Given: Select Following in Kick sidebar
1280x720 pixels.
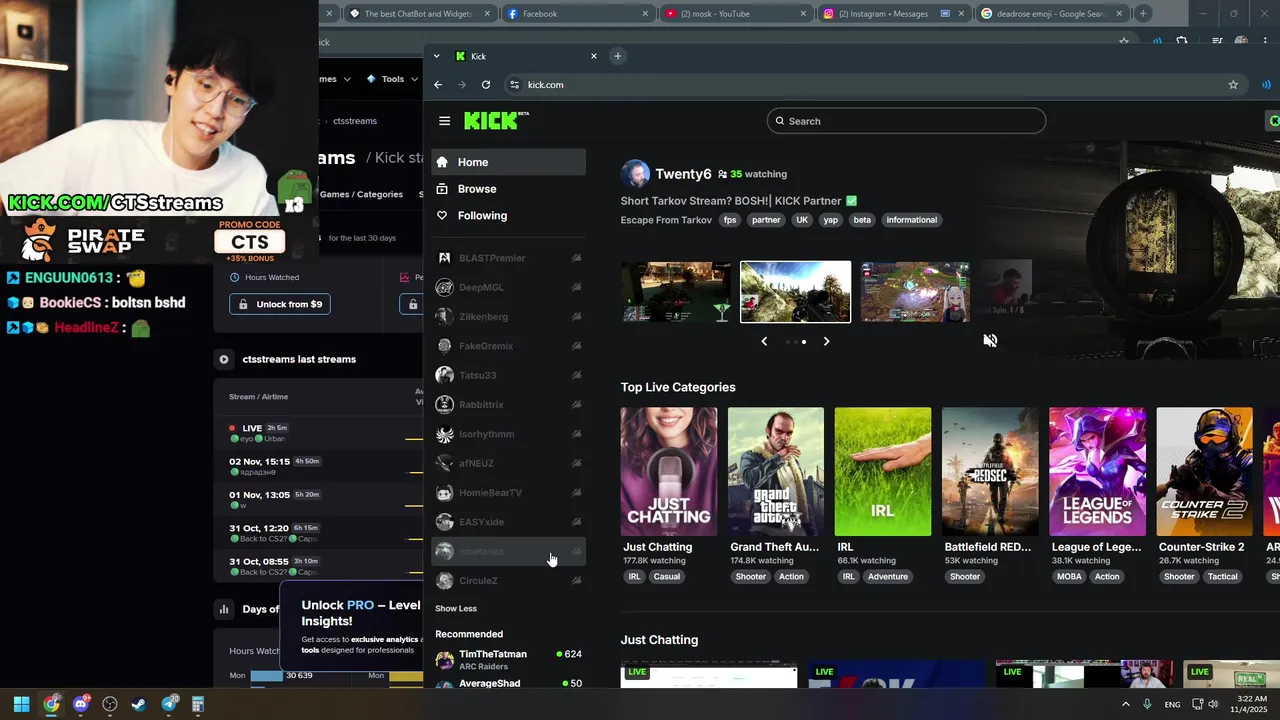Looking at the screenshot, I should click(508, 216).
